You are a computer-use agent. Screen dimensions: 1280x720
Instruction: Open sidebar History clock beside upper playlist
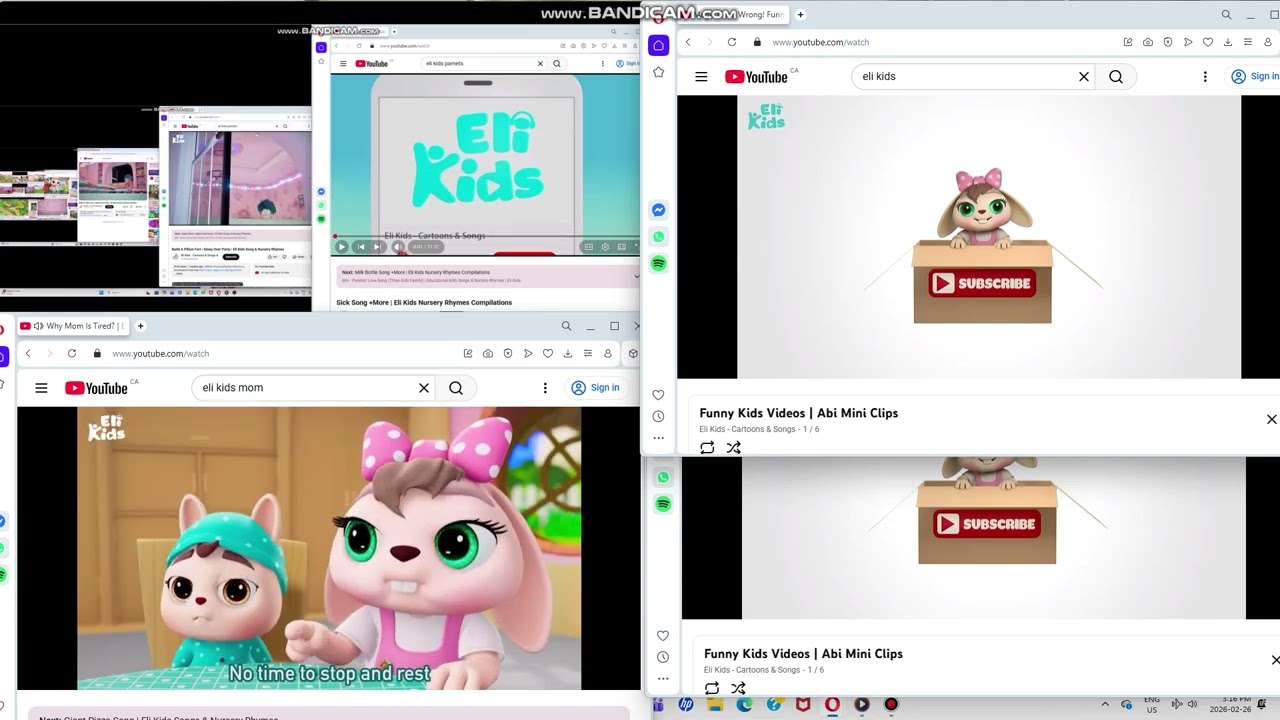click(x=658, y=417)
